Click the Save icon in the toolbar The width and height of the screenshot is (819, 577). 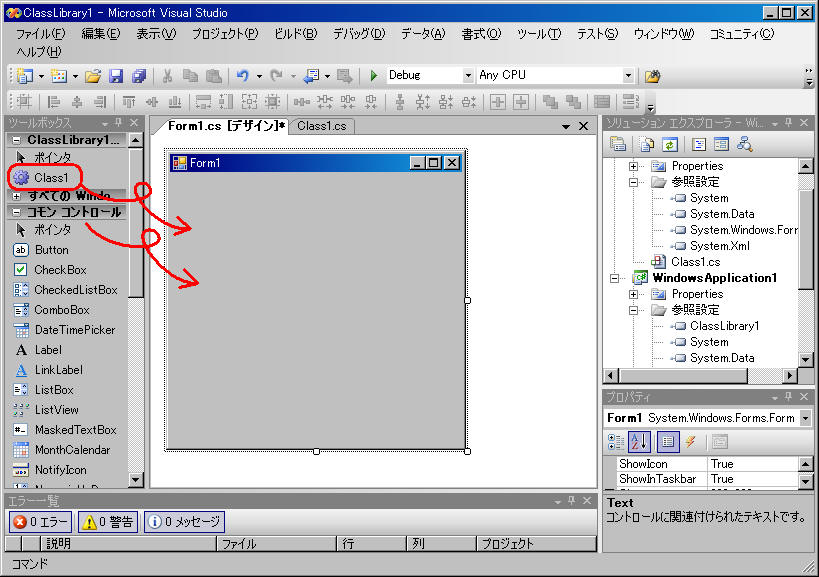pos(116,76)
